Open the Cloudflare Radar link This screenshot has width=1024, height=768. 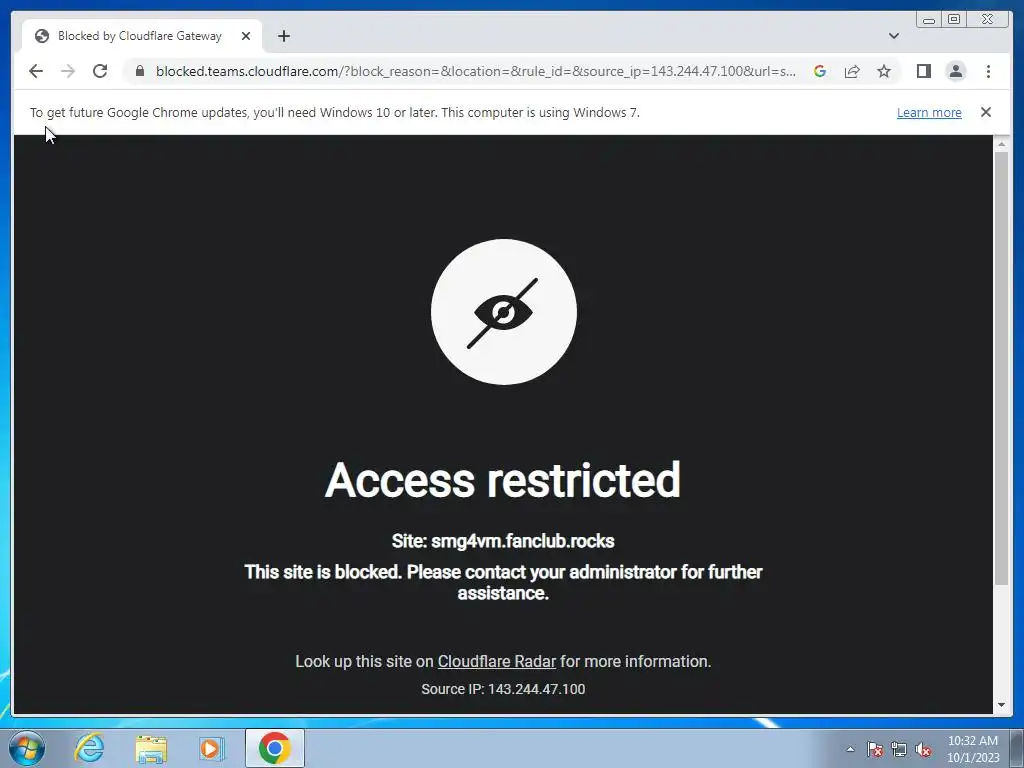[496, 662]
